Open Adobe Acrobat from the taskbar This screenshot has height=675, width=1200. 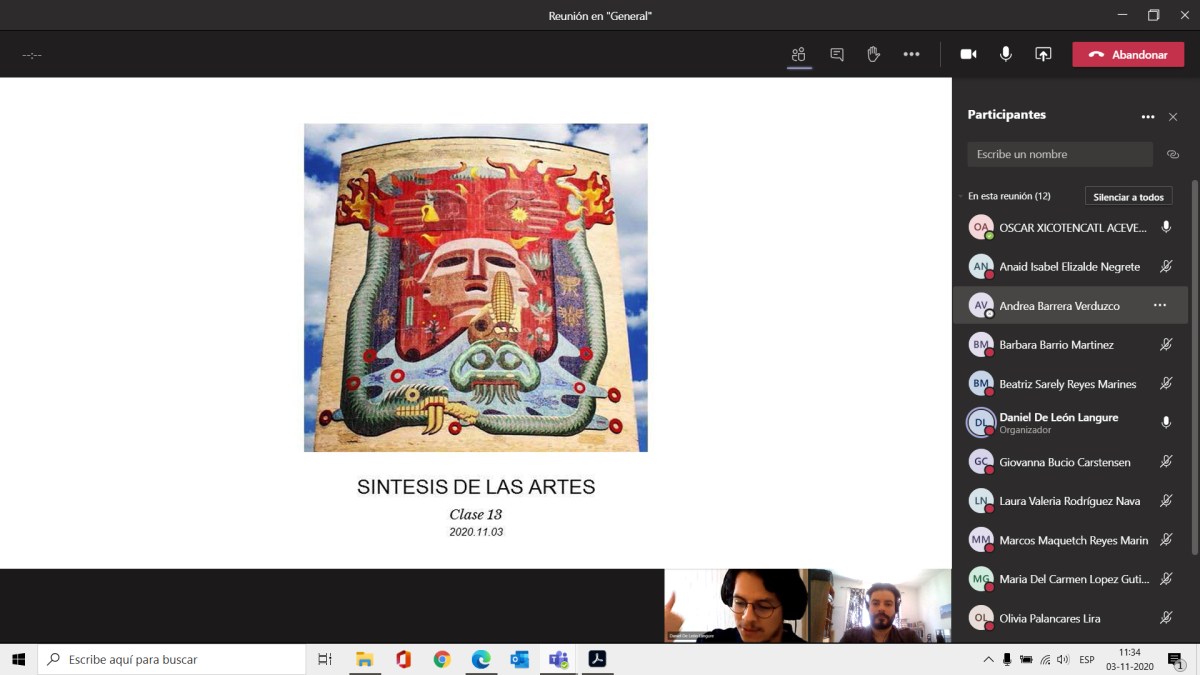597,659
